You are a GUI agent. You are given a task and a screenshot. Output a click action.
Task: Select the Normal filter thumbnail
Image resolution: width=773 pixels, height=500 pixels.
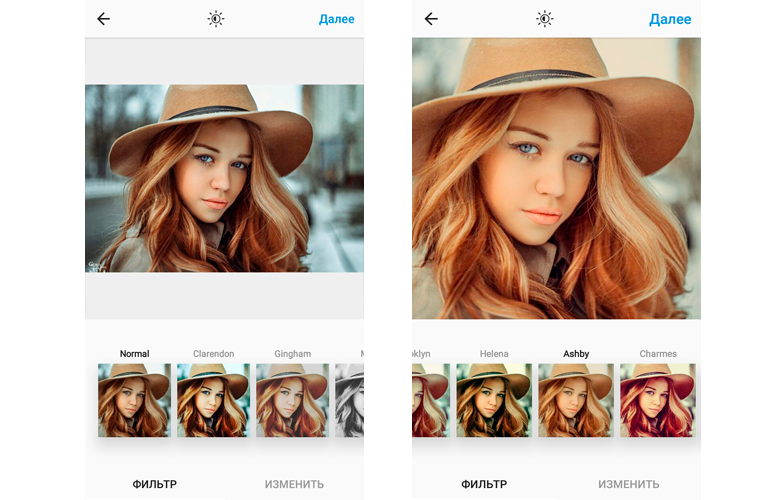click(x=134, y=399)
